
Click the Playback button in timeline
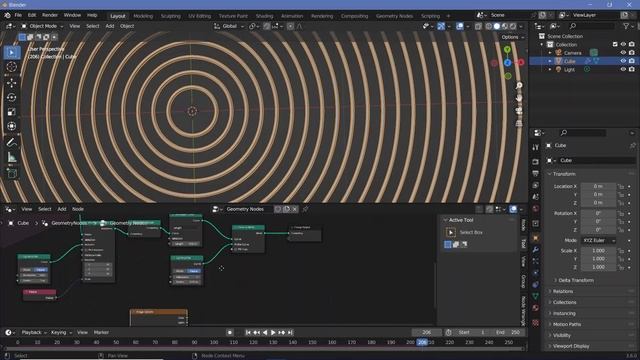34,333
